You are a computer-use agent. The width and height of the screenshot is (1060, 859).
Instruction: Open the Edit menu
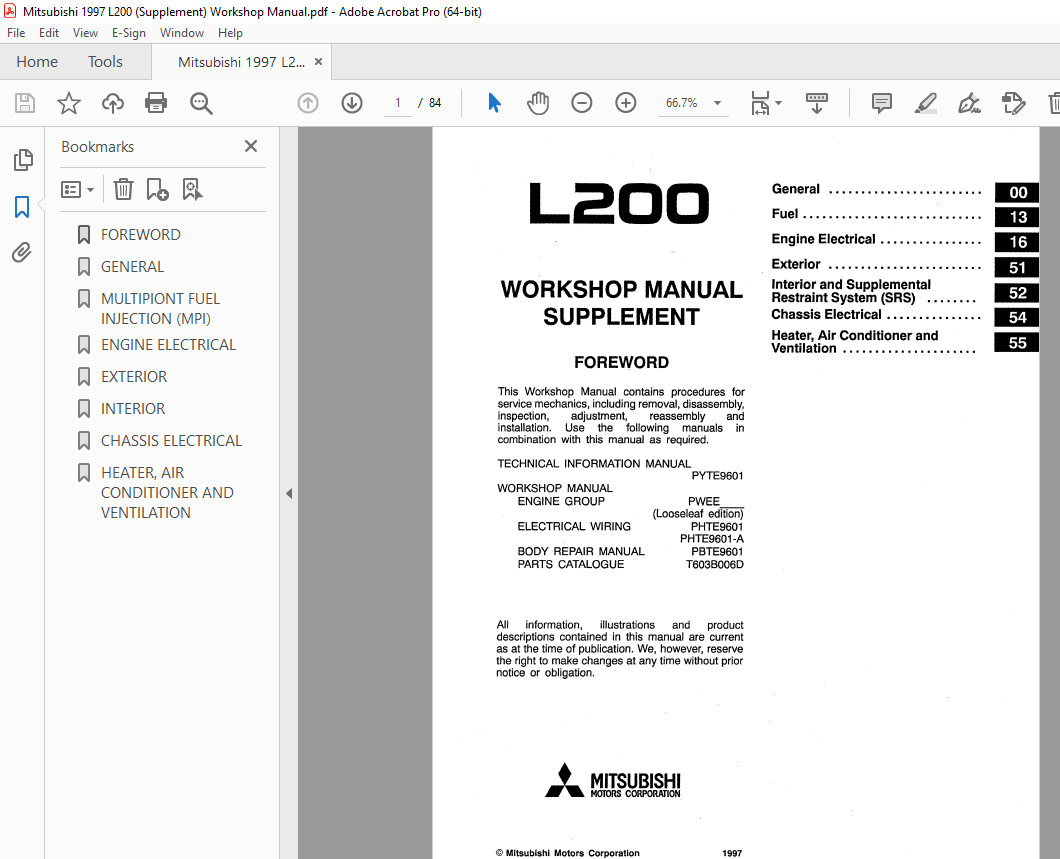[x=48, y=32]
